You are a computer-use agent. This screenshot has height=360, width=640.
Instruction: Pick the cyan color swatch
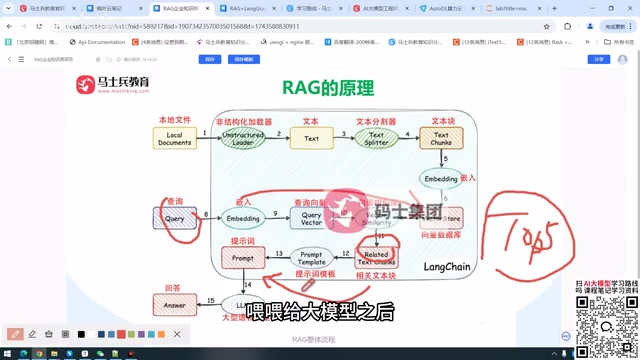click(x=151, y=334)
